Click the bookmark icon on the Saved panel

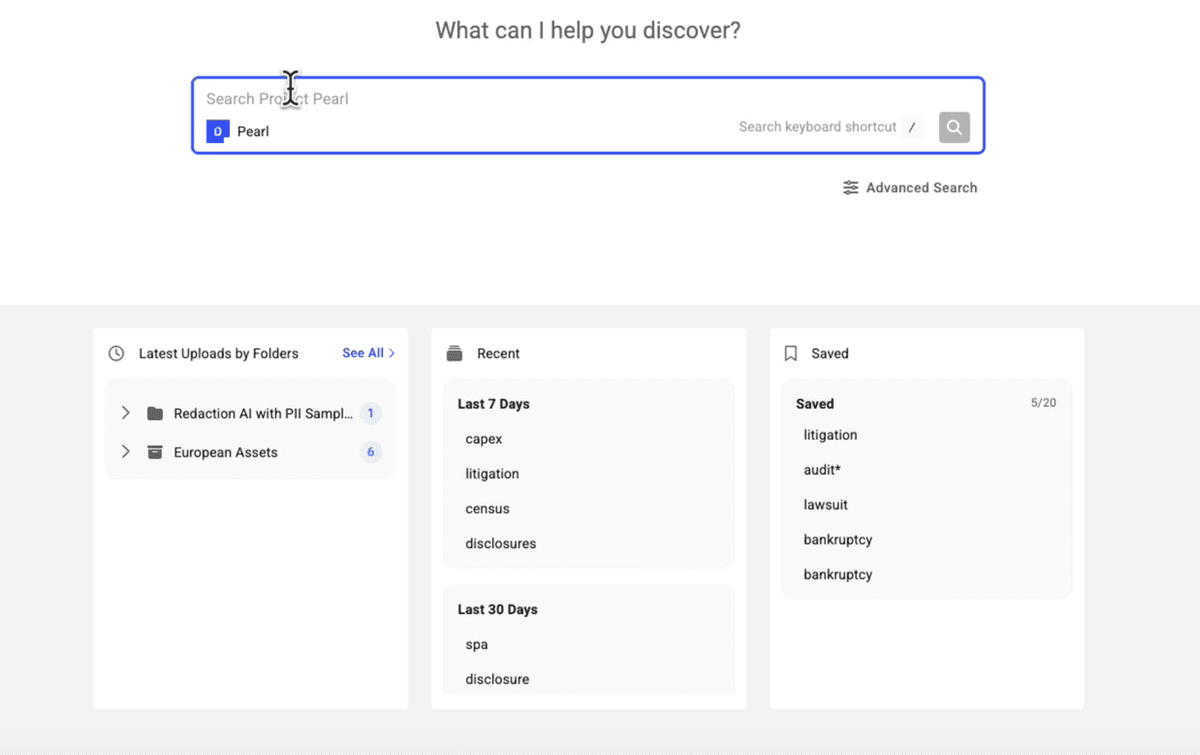(x=790, y=352)
